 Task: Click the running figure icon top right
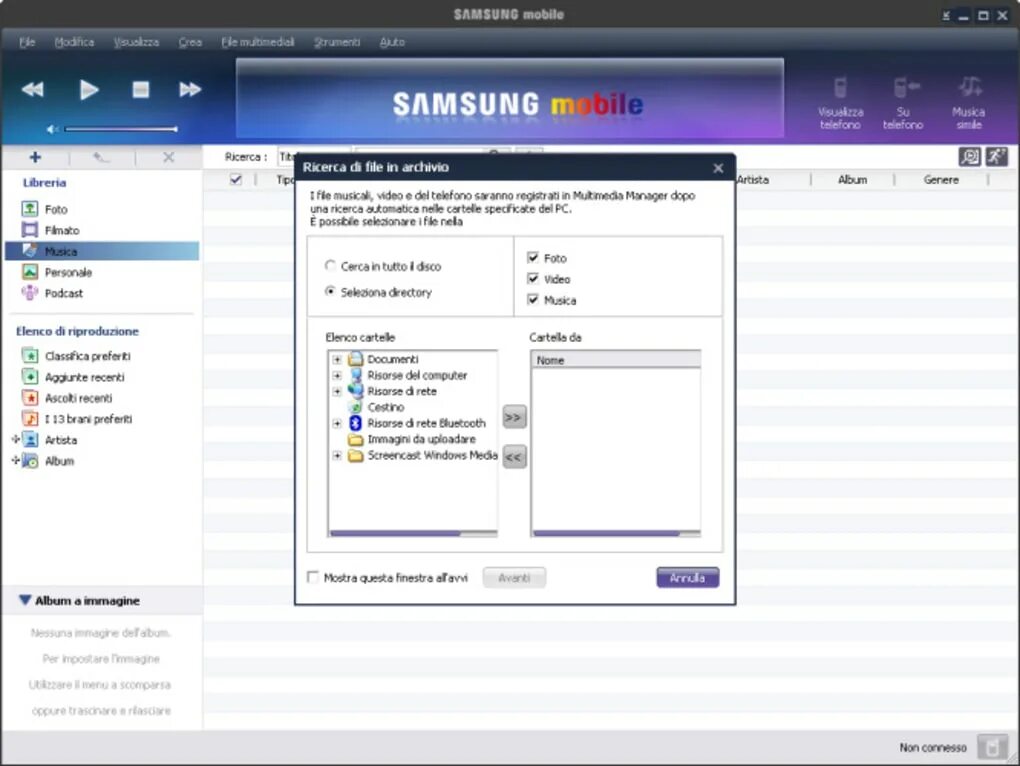coord(997,157)
